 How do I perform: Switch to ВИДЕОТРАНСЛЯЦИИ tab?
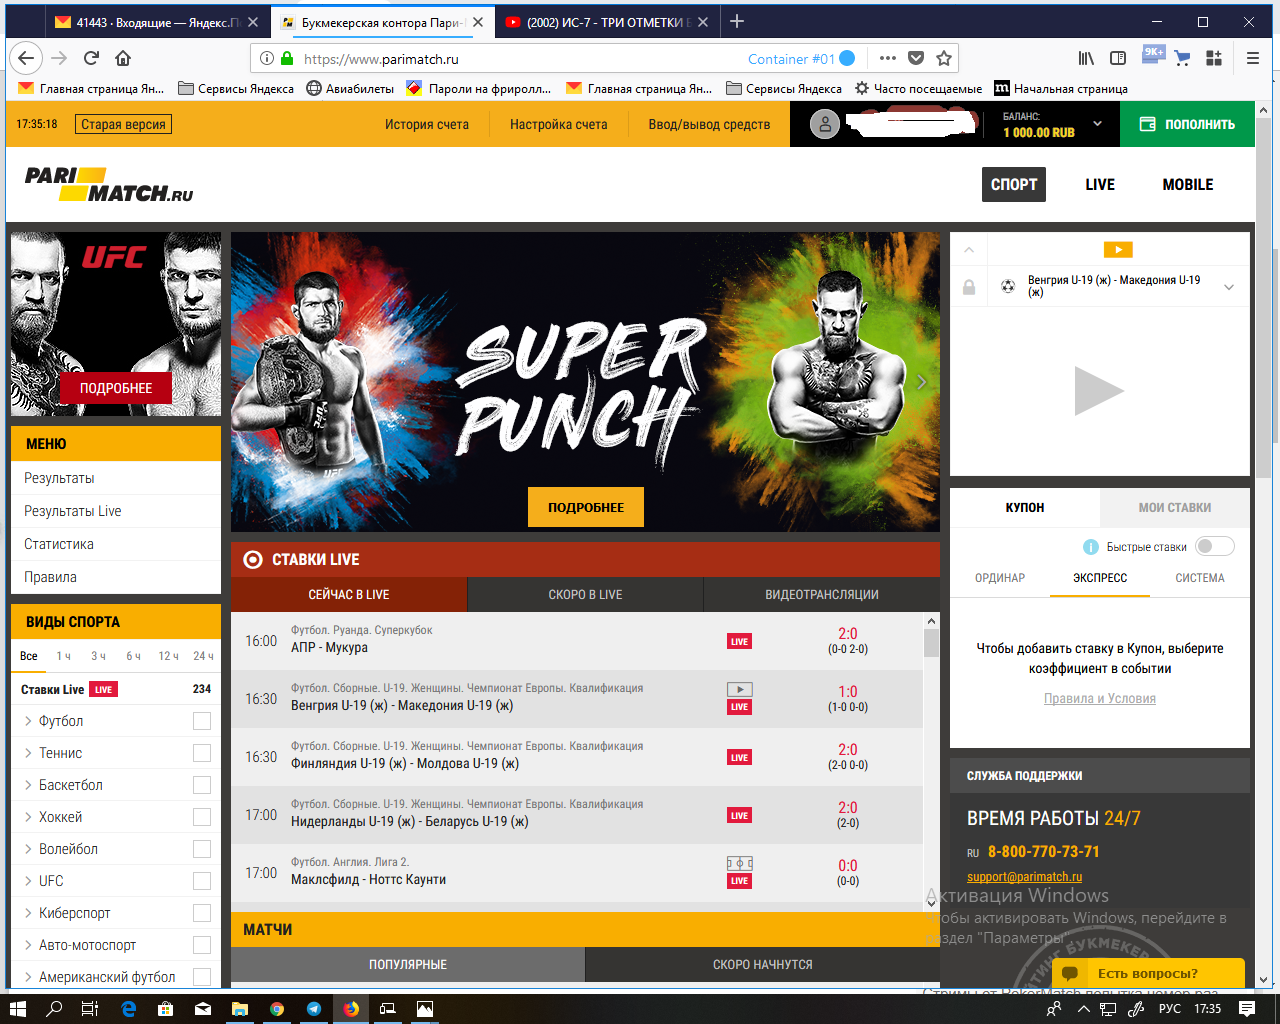pos(822,594)
